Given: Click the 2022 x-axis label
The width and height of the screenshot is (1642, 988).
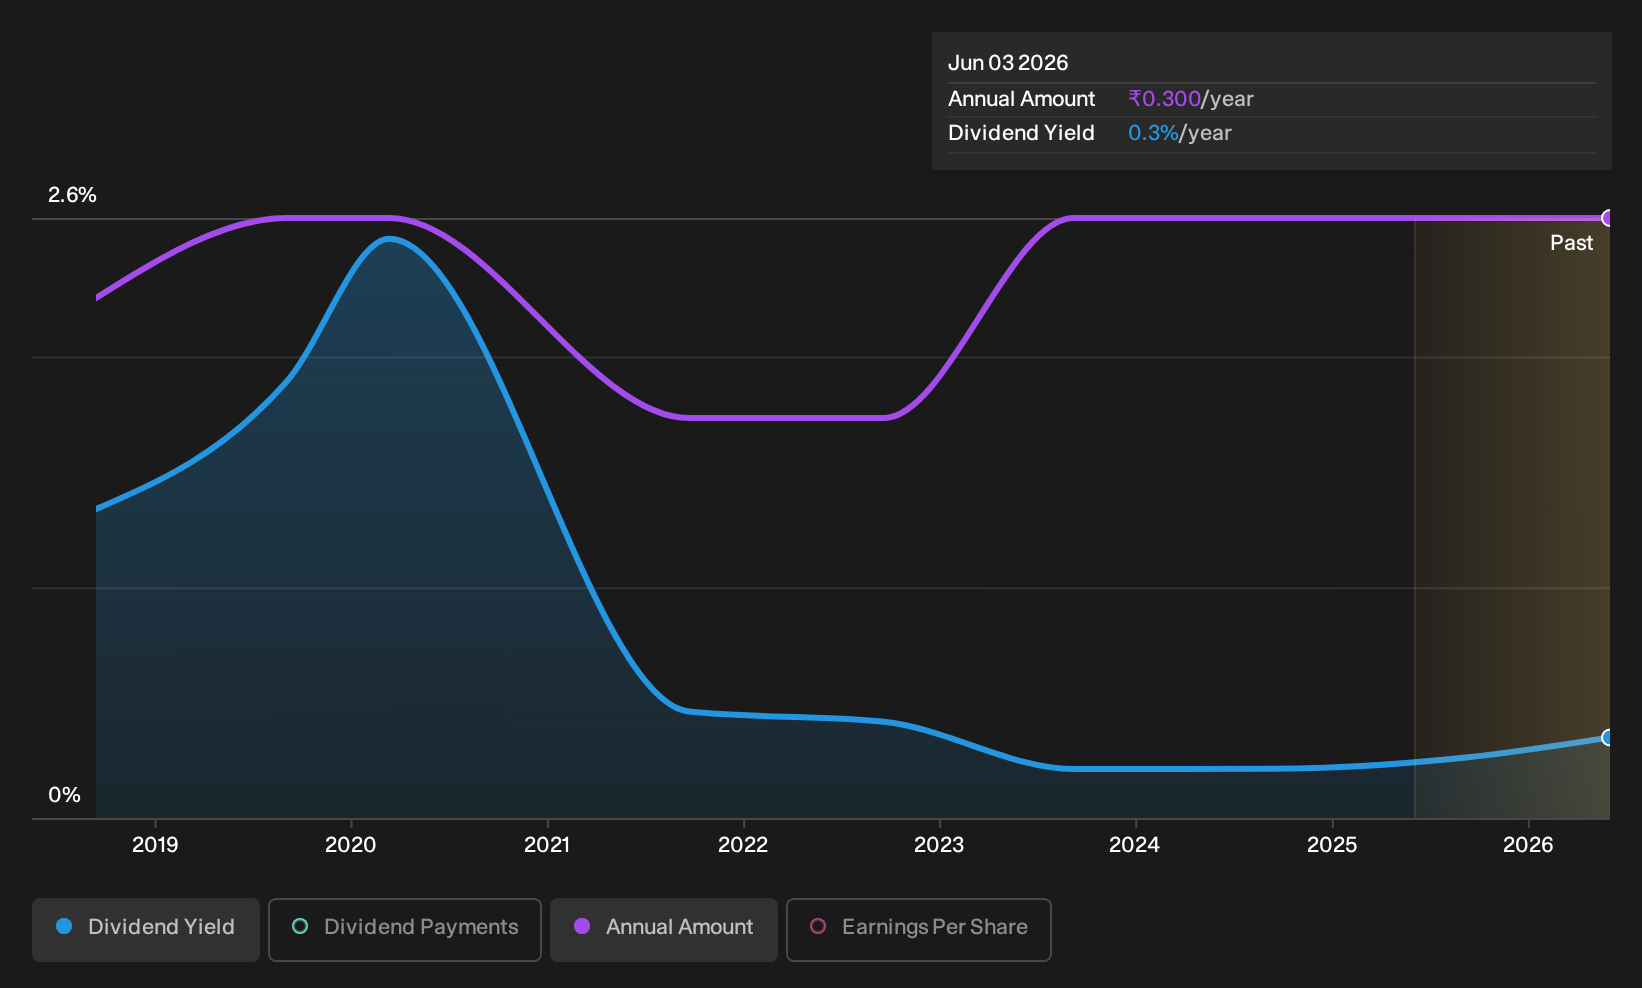Looking at the screenshot, I should [x=743, y=845].
